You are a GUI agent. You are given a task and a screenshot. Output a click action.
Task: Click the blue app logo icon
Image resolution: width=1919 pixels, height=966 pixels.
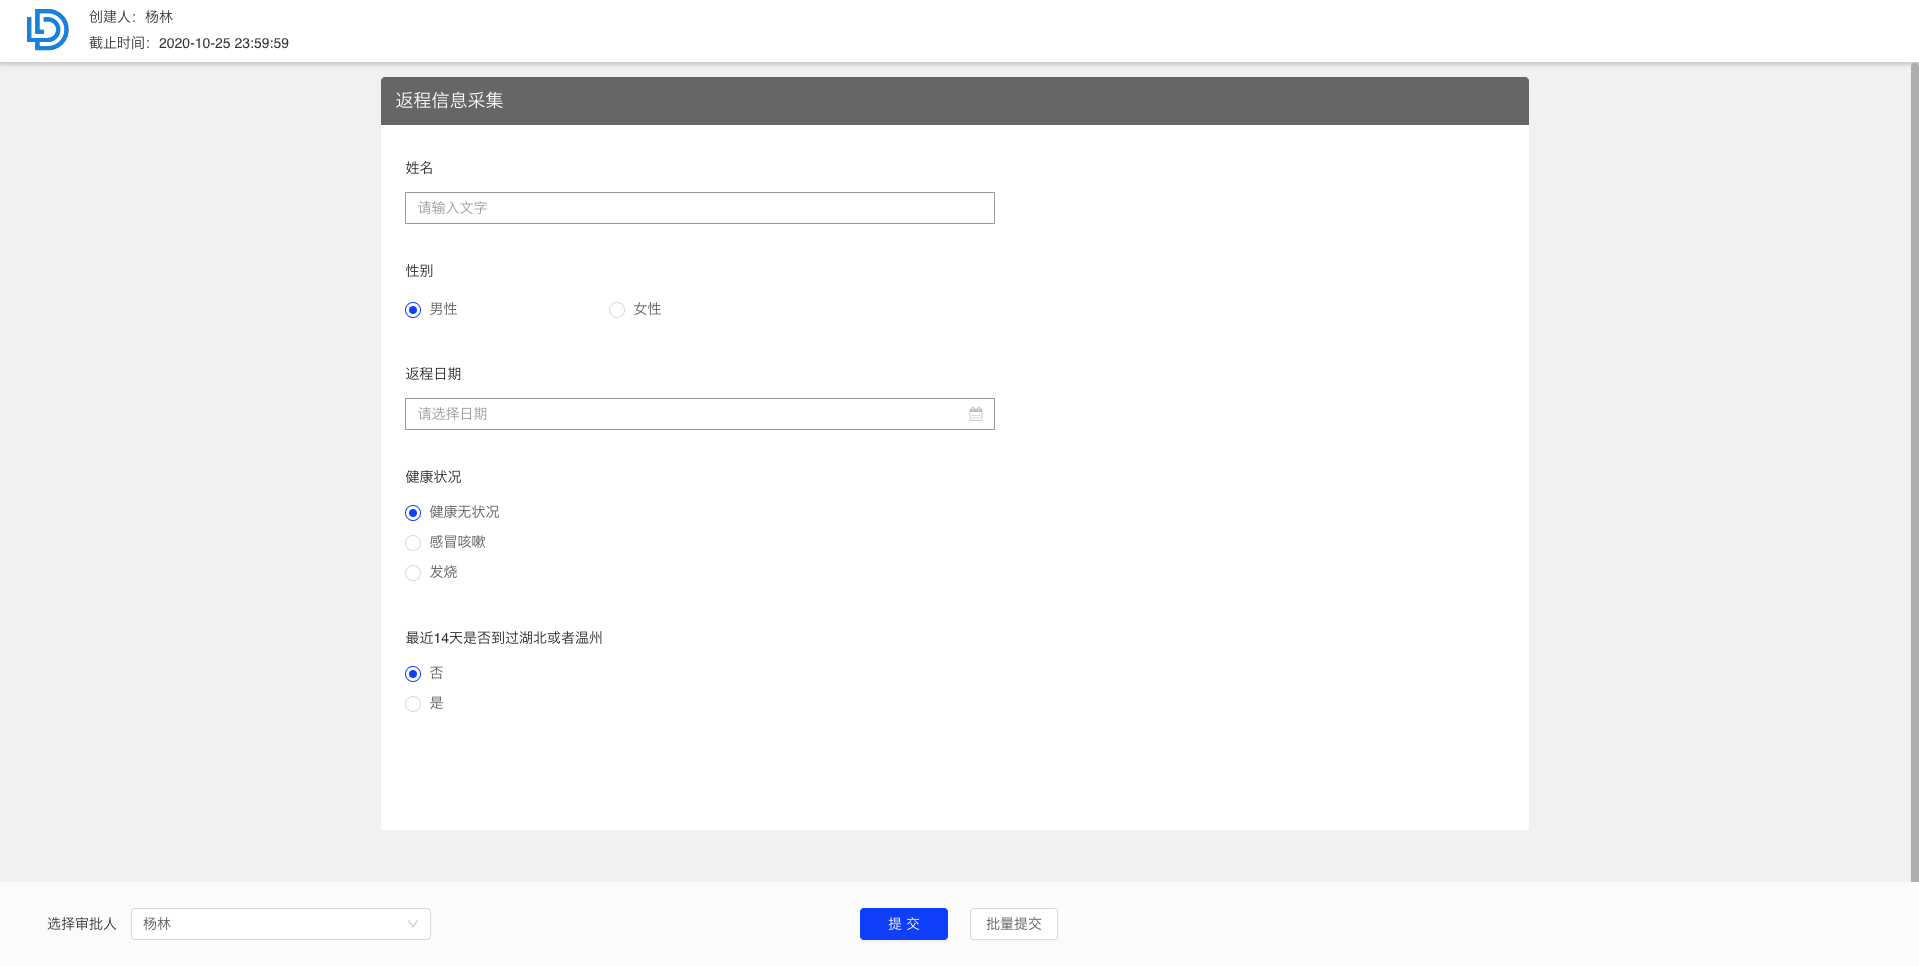[47, 30]
